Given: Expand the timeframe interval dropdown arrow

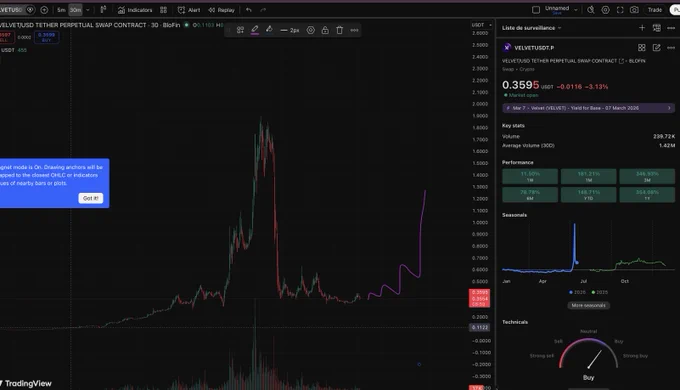Looking at the screenshot, I should click(88, 10).
